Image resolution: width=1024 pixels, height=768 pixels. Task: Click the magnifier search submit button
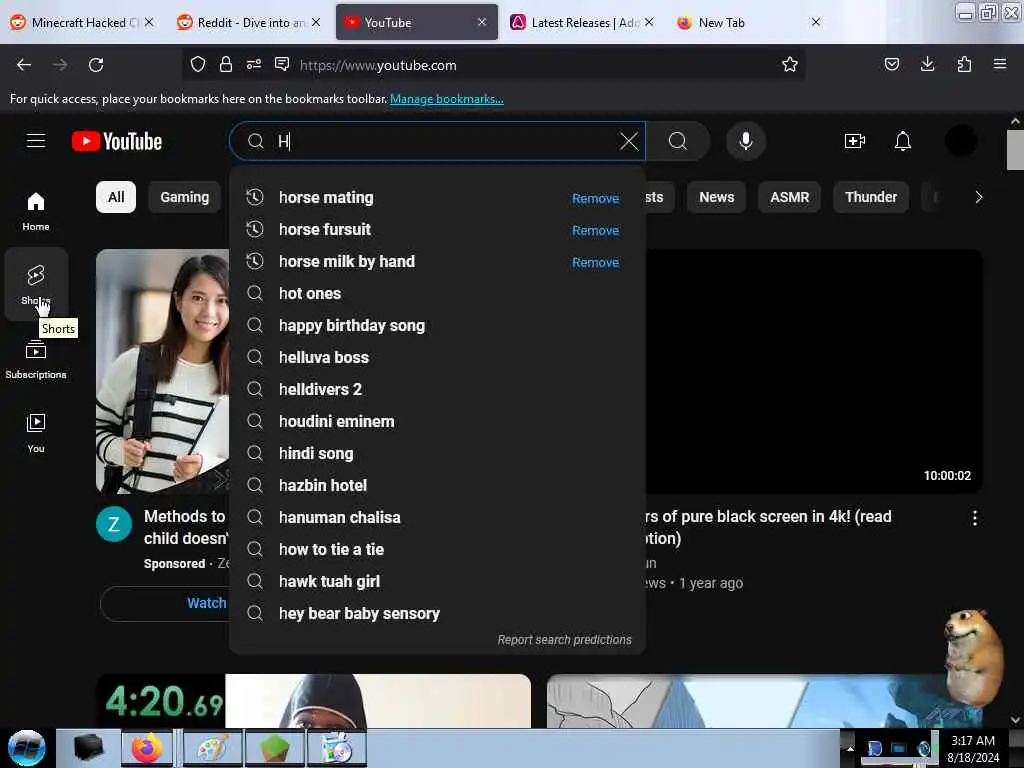pyautogui.click(x=678, y=141)
